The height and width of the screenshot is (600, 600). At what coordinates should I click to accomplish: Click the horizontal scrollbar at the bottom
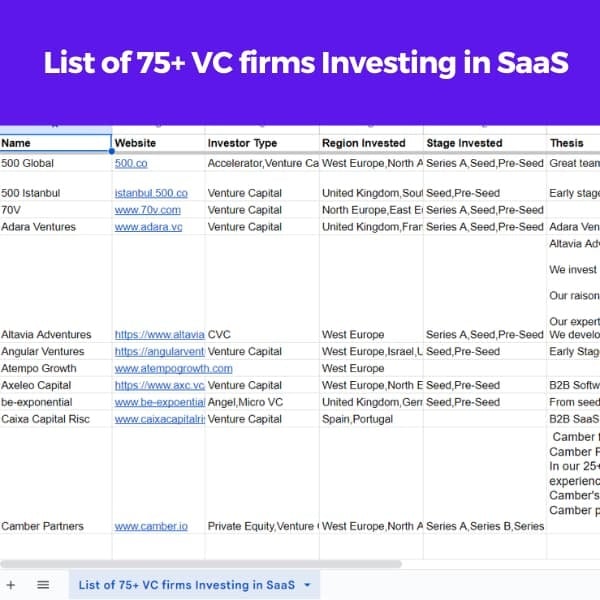[x=200, y=564]
